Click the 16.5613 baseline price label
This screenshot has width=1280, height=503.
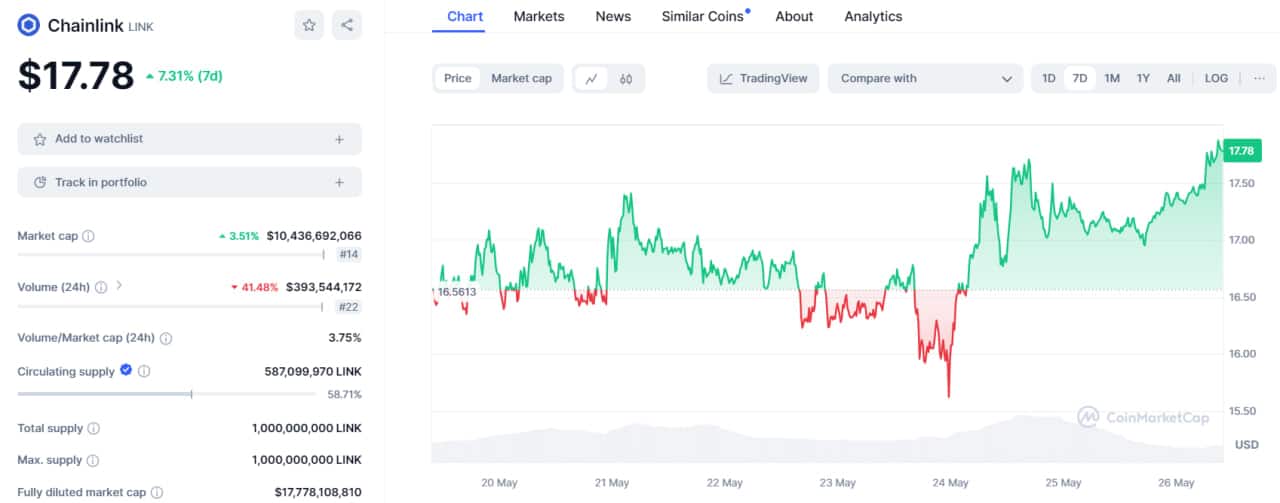(456, 291)
